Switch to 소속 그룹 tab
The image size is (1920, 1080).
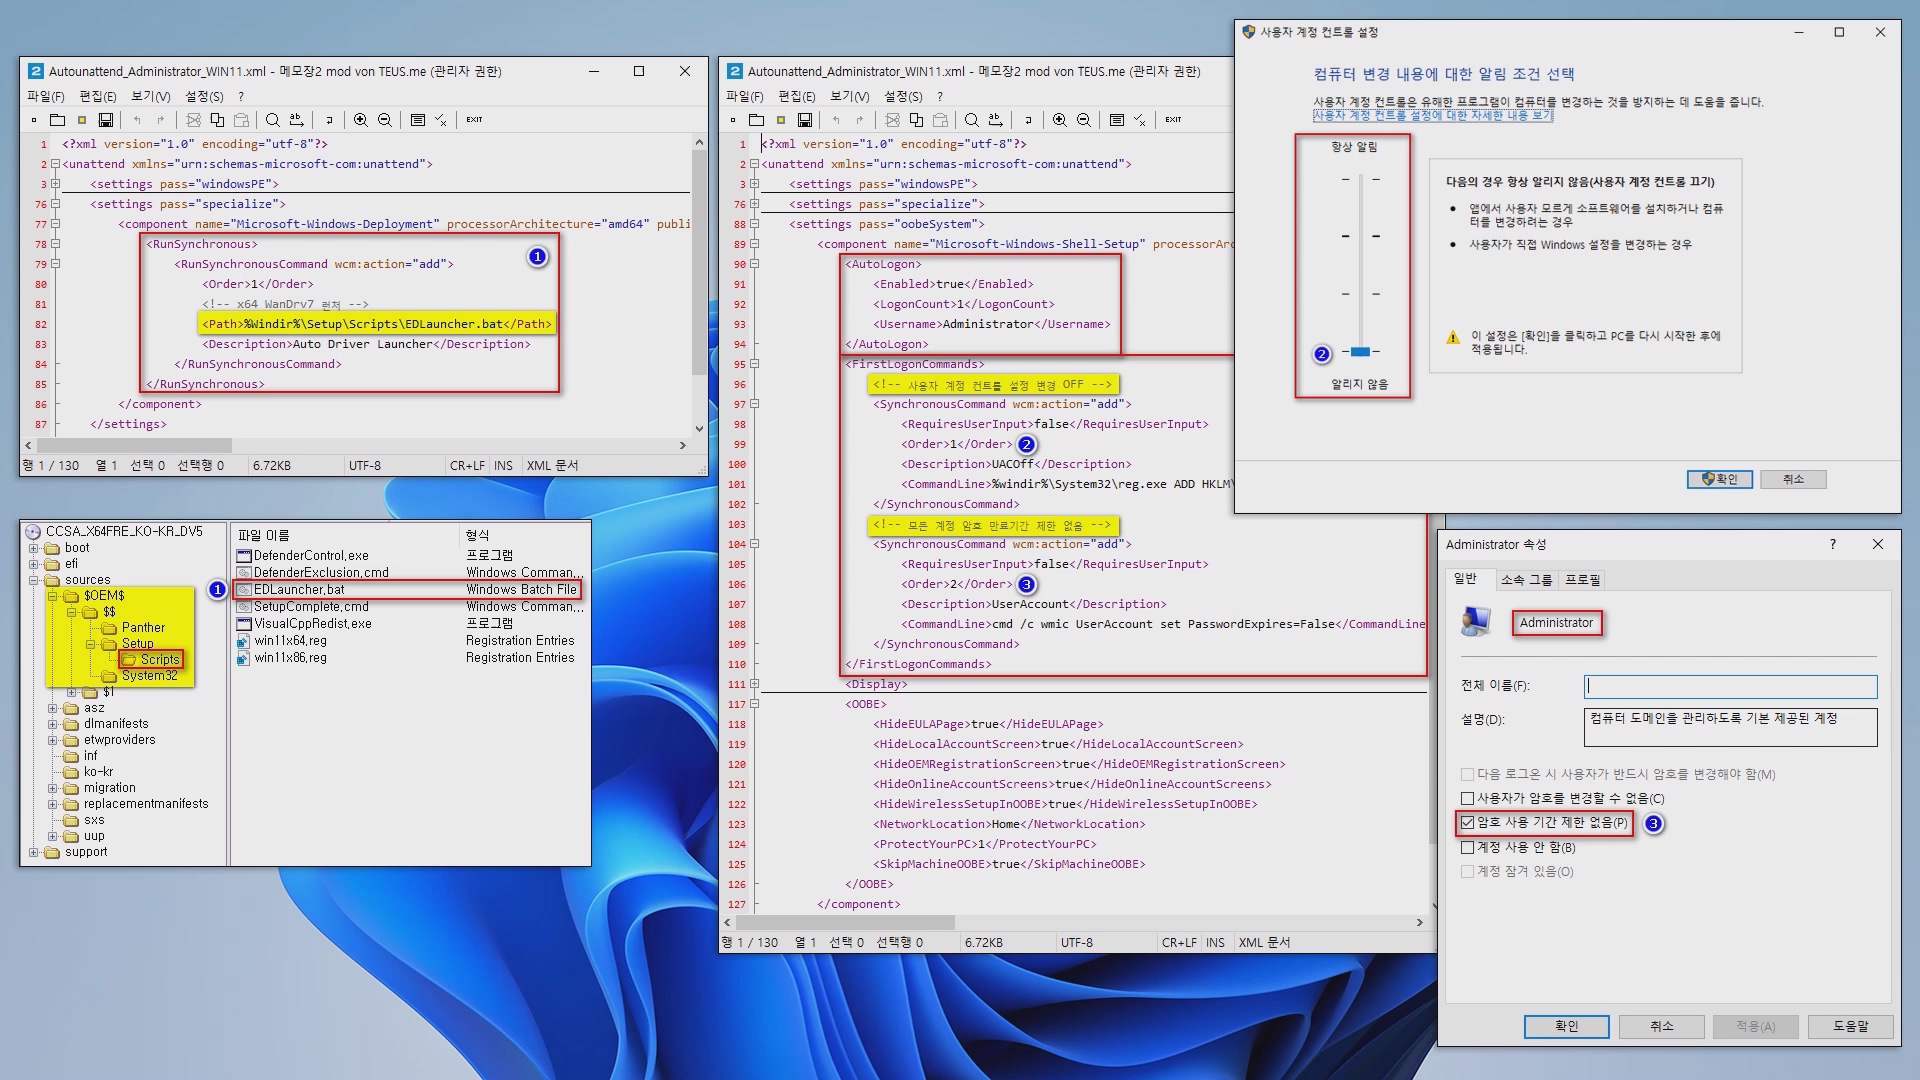coord(1526,580)
